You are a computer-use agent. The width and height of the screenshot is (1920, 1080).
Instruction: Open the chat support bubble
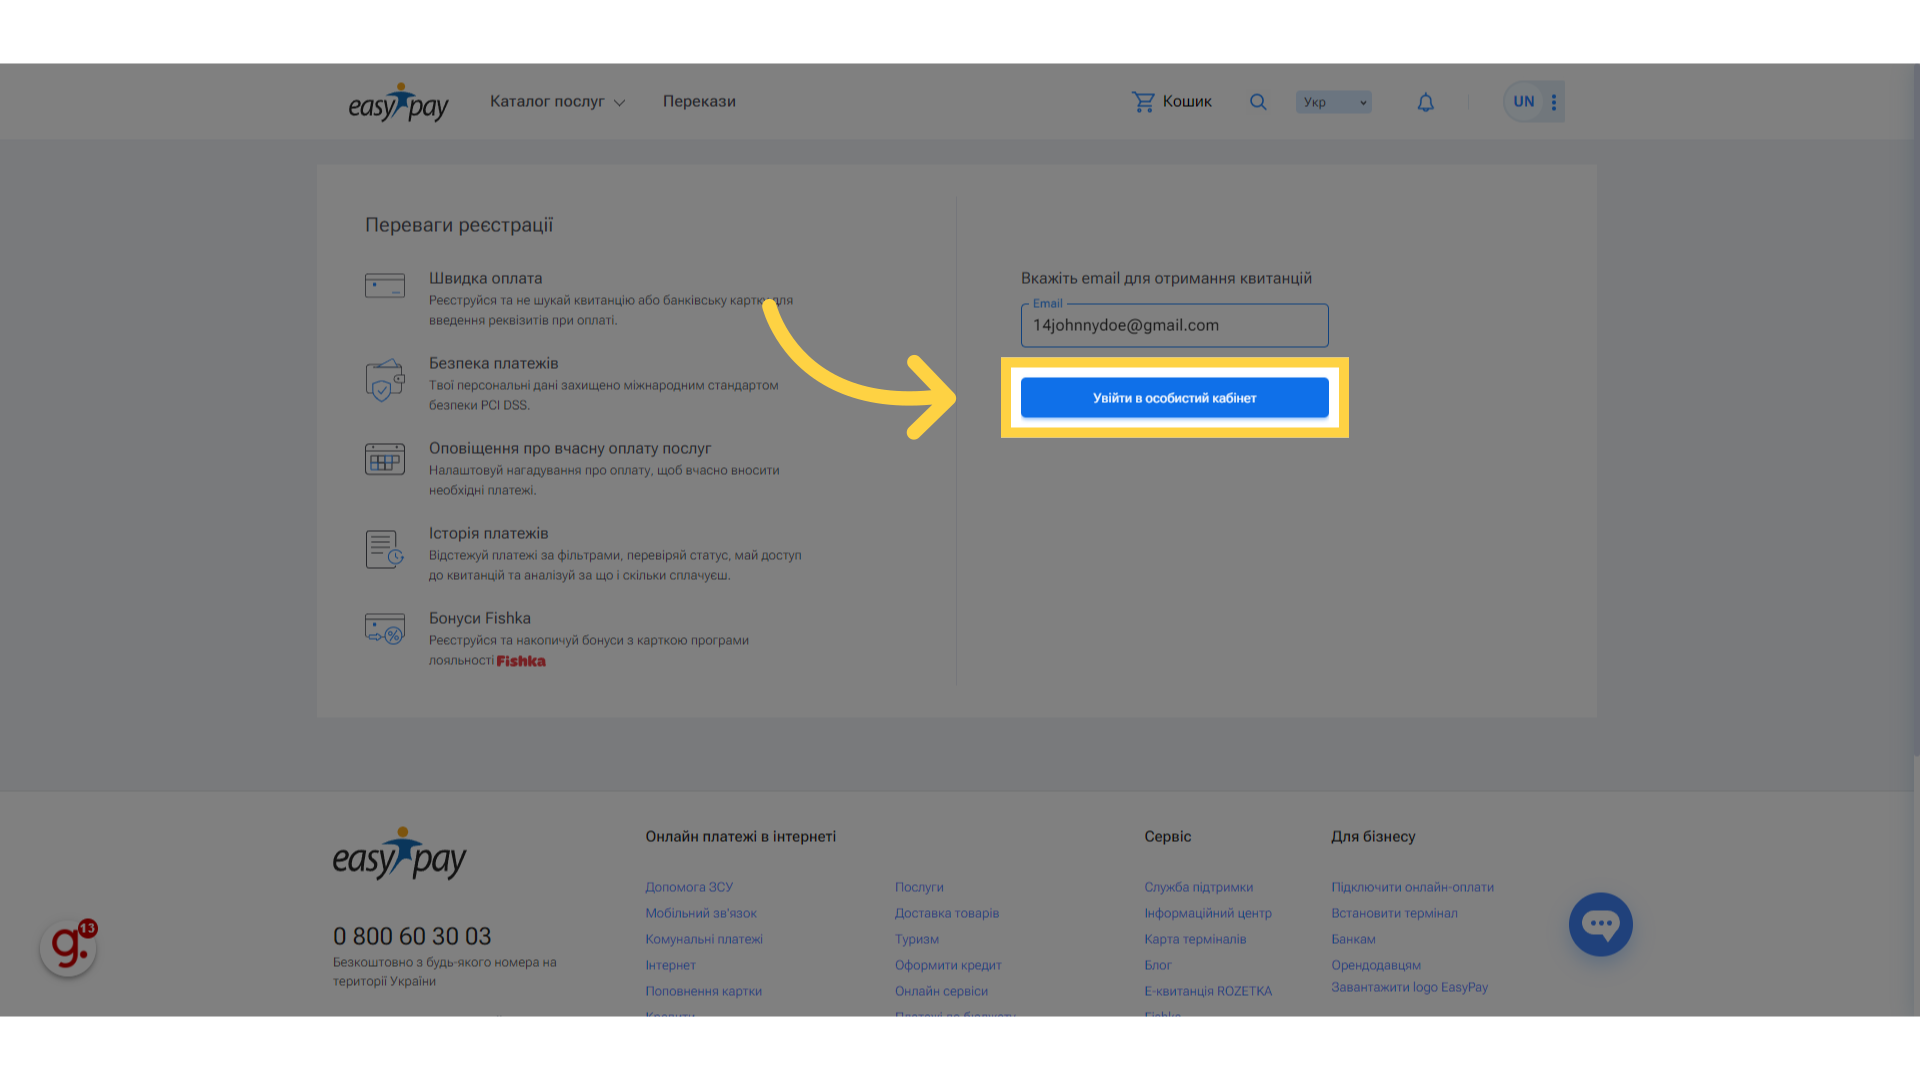(x=1600, y=924)
